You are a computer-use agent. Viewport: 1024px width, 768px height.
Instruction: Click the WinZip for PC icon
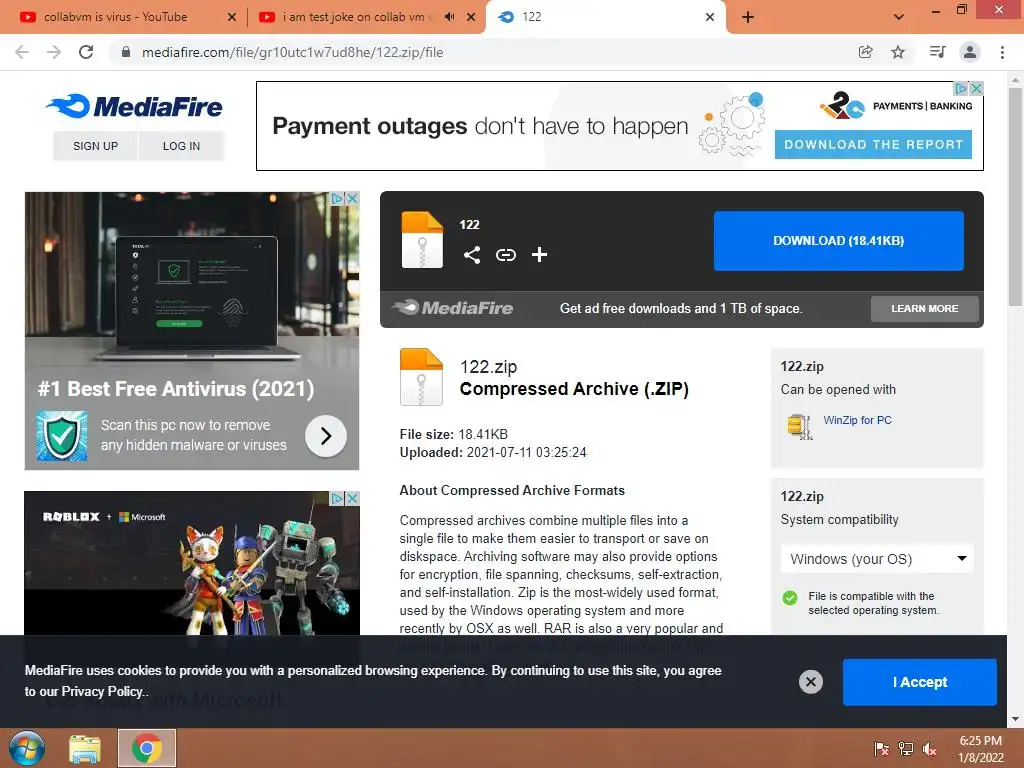coord(799,426)
